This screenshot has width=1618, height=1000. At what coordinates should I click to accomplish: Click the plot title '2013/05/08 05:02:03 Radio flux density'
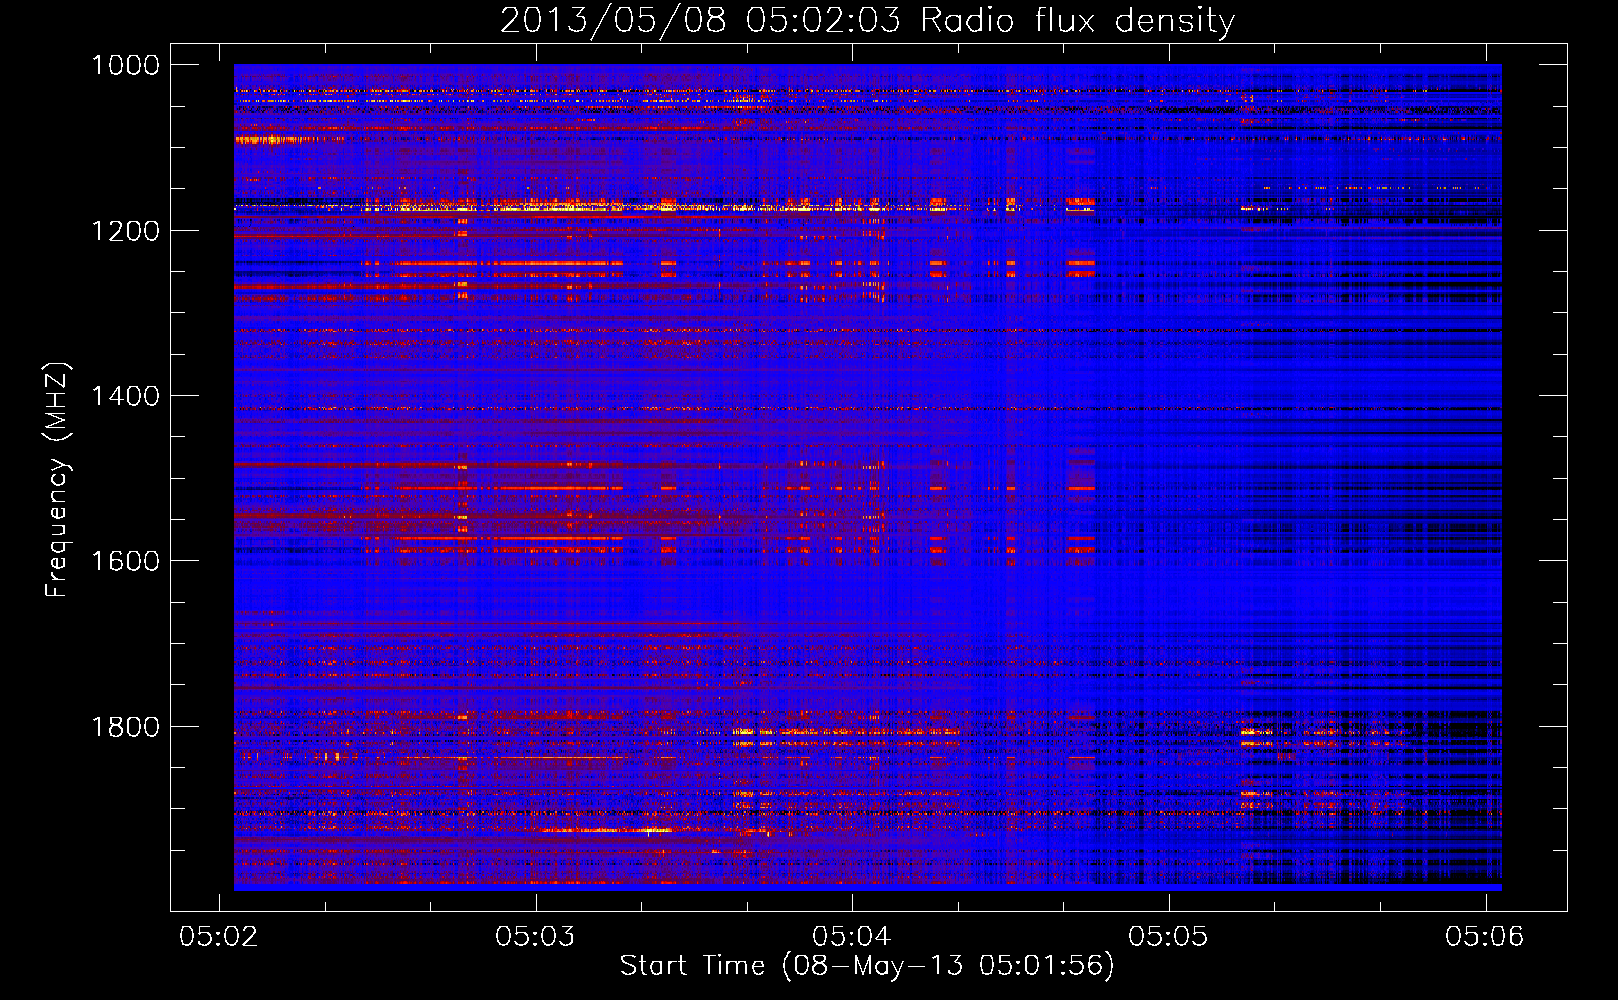[867, 20]
